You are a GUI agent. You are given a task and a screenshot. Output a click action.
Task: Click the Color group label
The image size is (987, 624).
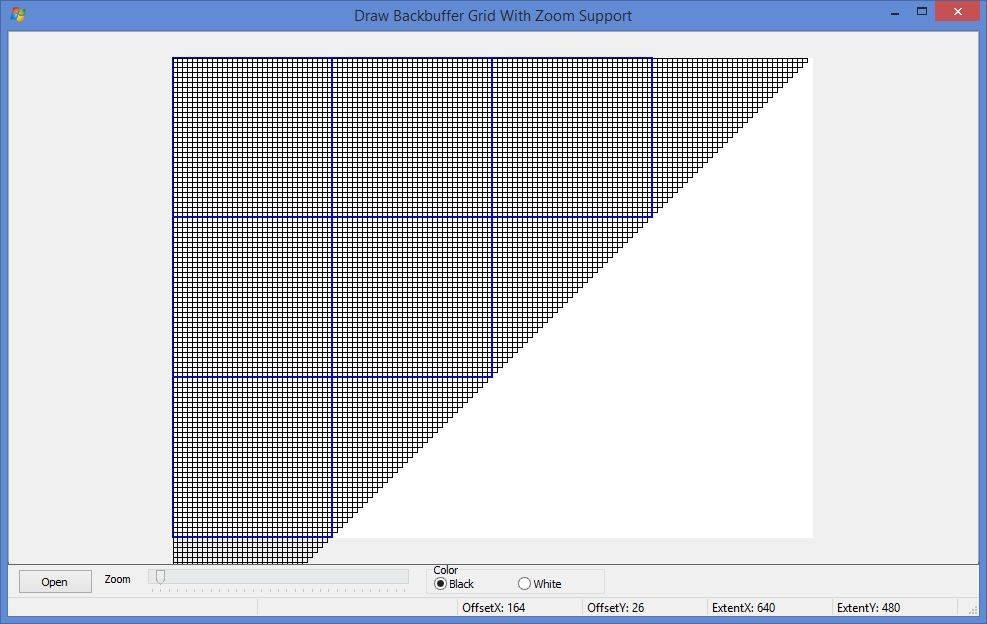tap(446, 570)
